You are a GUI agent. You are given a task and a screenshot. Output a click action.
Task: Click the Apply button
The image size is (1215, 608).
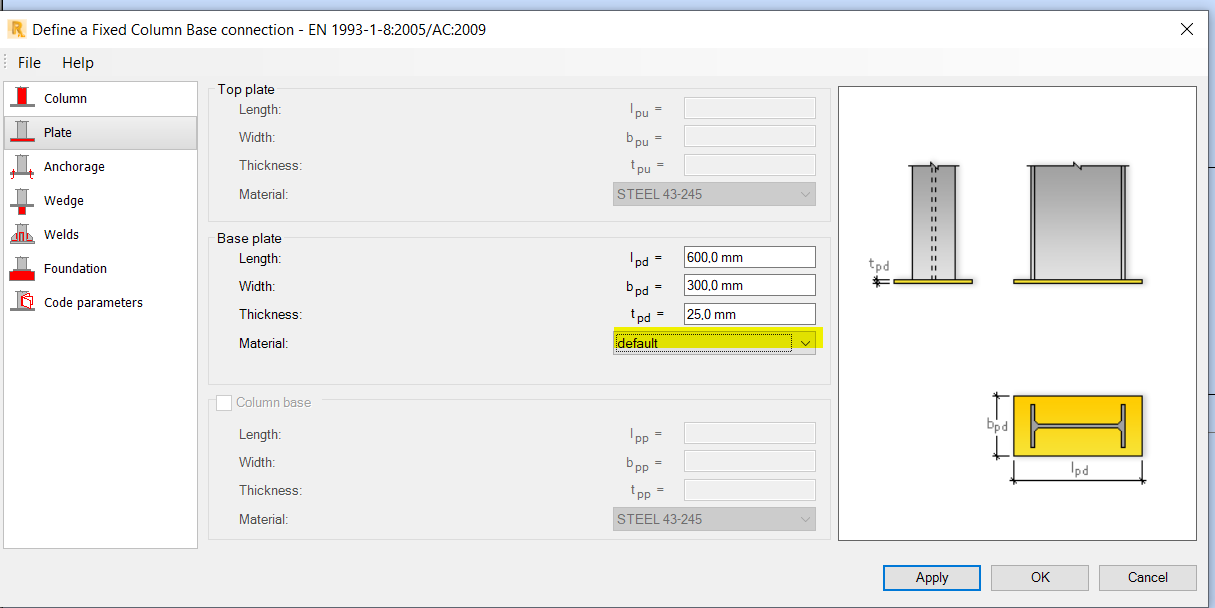(932, 577)
